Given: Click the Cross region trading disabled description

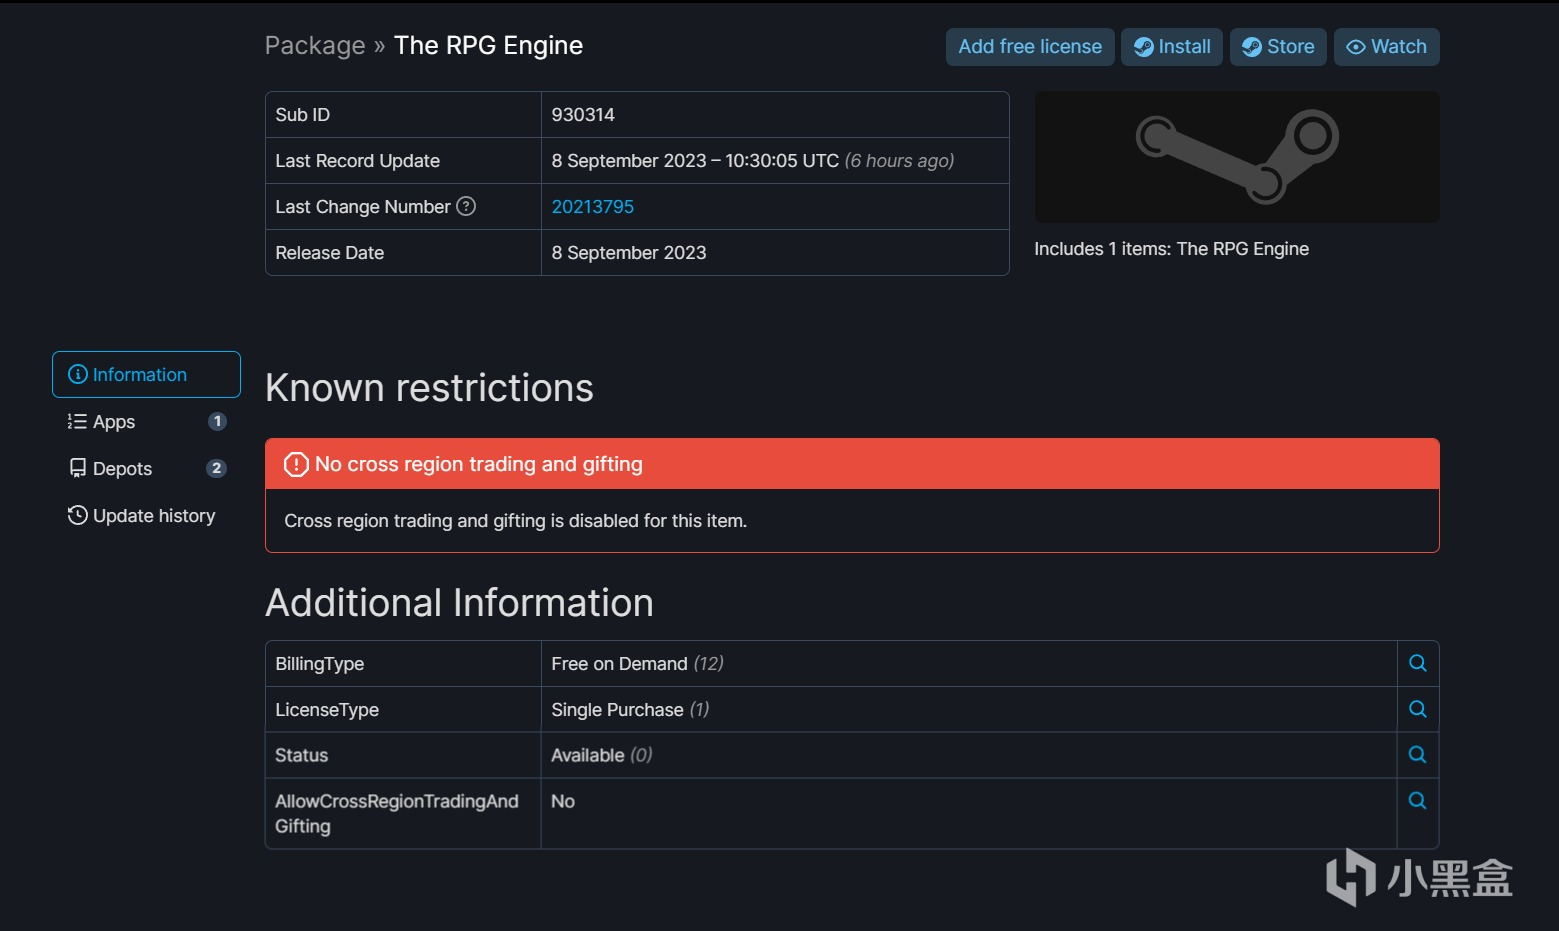Looking at the screenshot, I should coord(515,521).
